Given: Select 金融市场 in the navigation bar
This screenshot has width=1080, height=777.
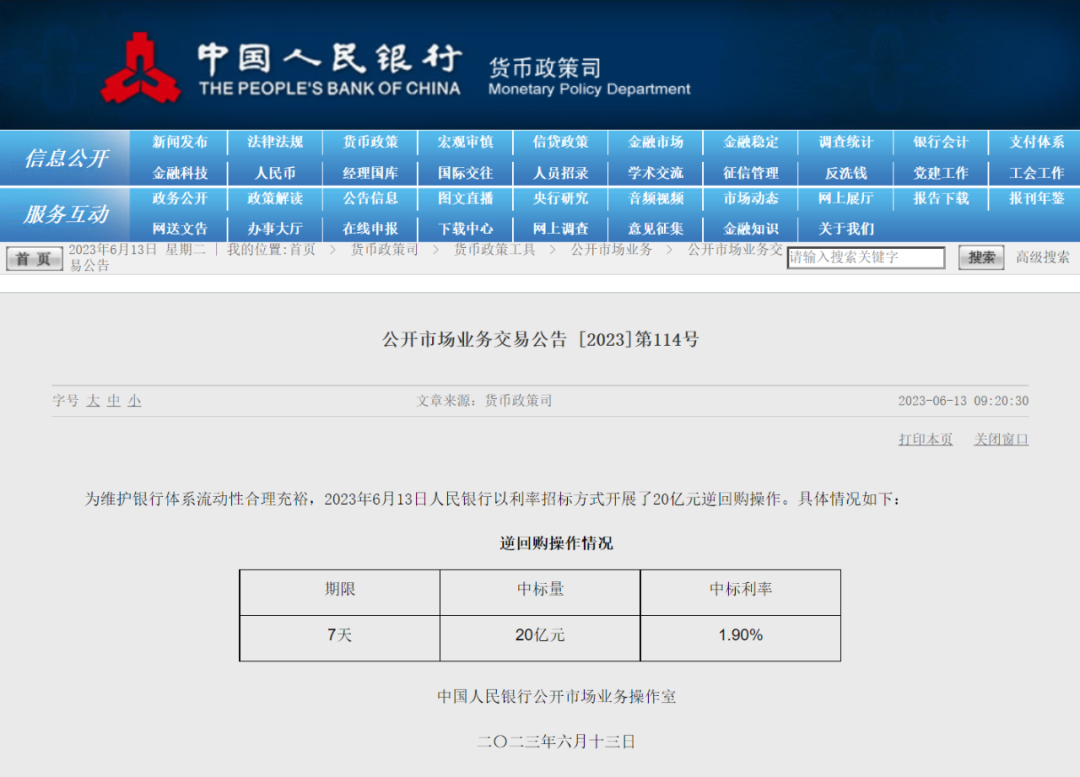Looking at the screenshot, I should (x=655, y=142).
